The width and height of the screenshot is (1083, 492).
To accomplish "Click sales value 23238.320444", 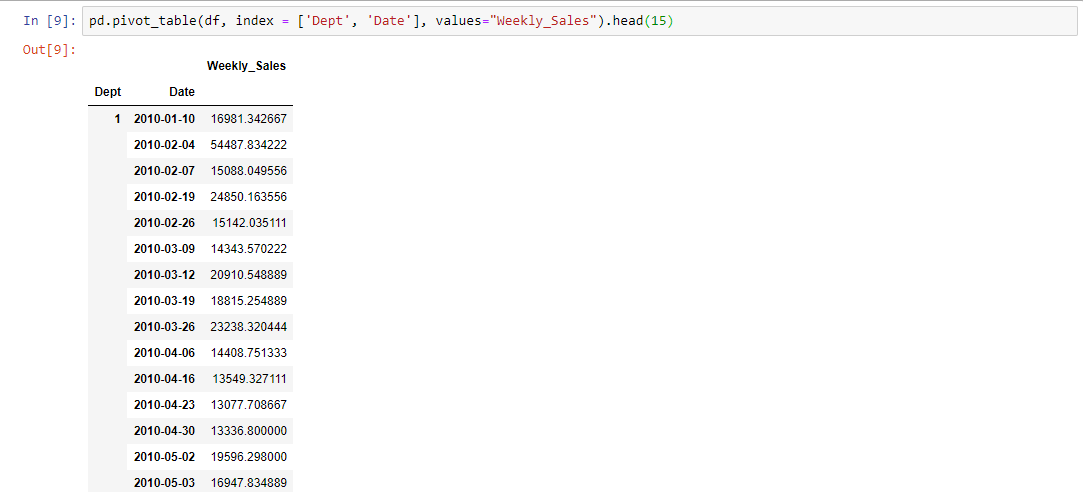I will [x=249, y=327].
